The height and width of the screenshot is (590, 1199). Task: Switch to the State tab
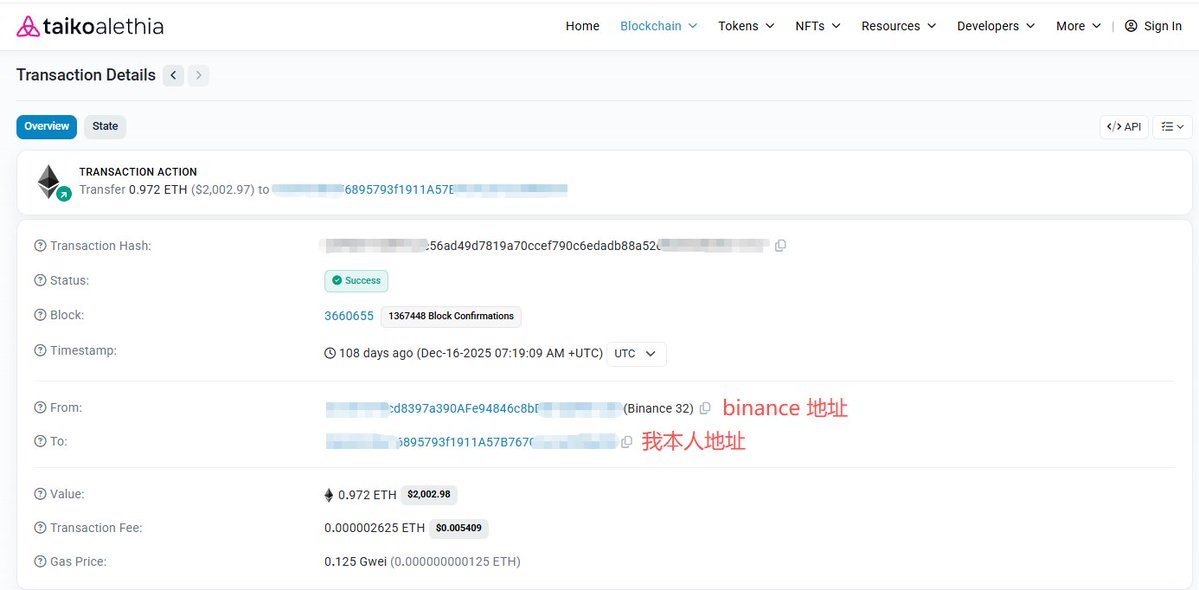pyautogui.click(x=106, y=126)
